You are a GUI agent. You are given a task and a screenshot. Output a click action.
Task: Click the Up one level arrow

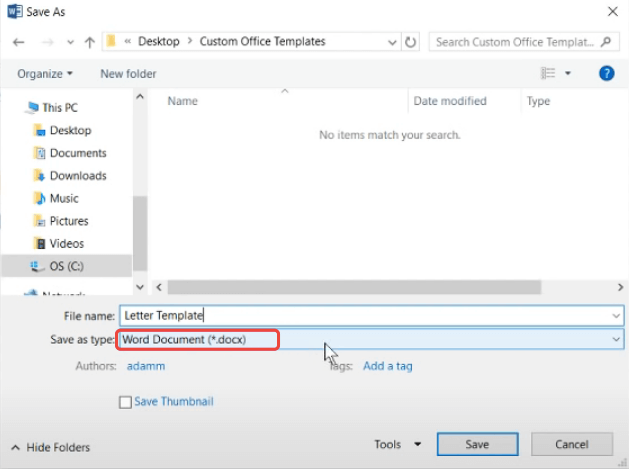[90, 42]
